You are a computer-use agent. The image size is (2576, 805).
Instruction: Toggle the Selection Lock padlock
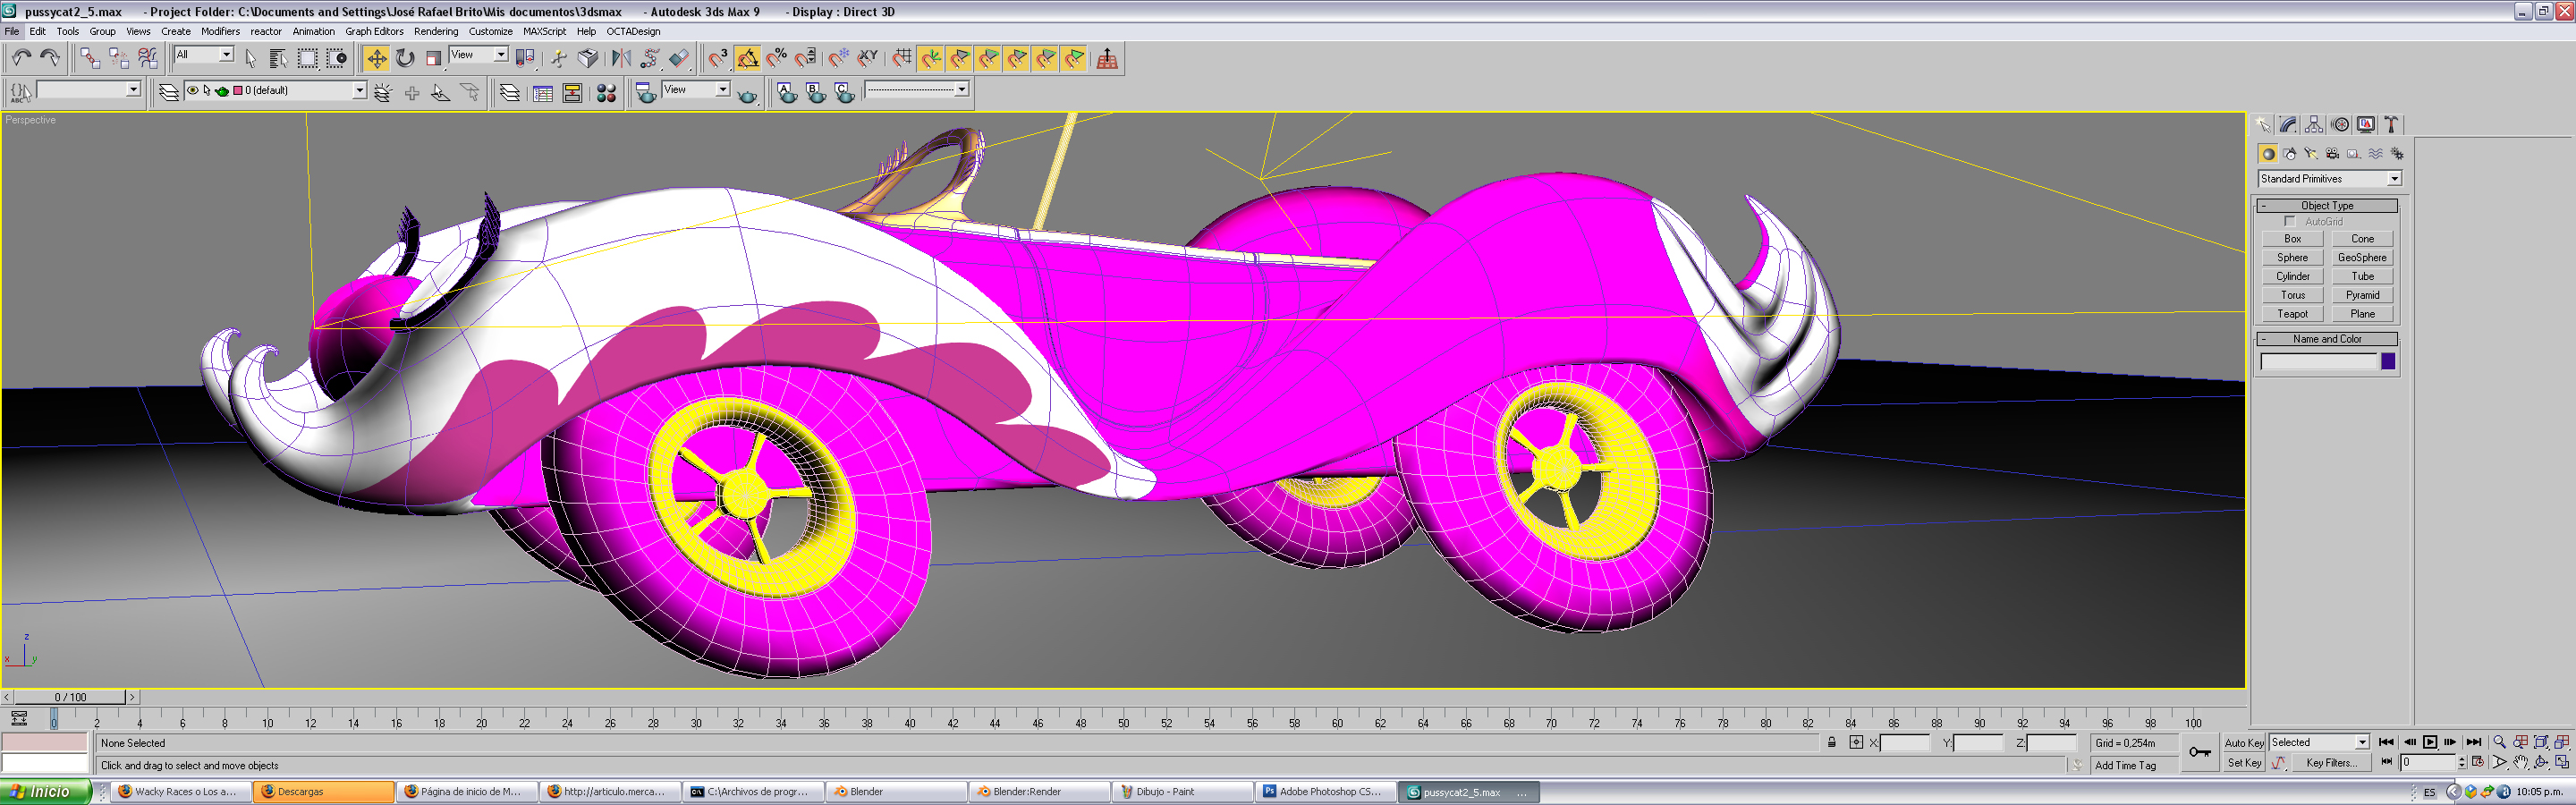1831,743
